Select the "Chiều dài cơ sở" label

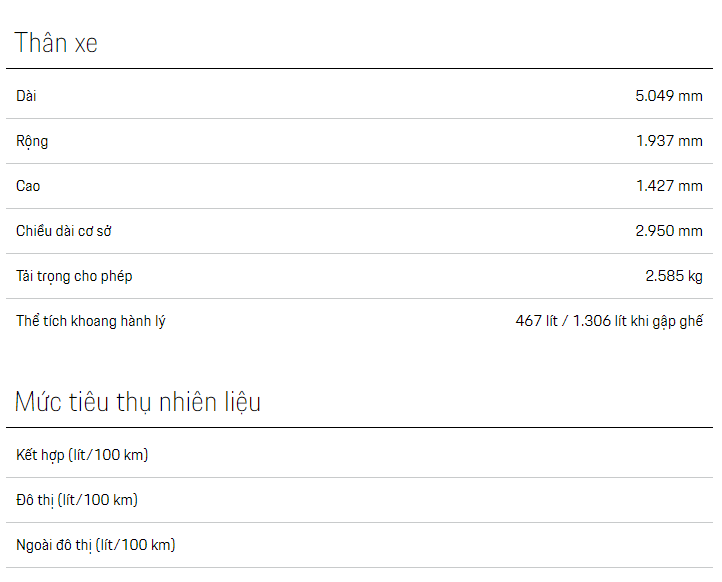point(64,231)
